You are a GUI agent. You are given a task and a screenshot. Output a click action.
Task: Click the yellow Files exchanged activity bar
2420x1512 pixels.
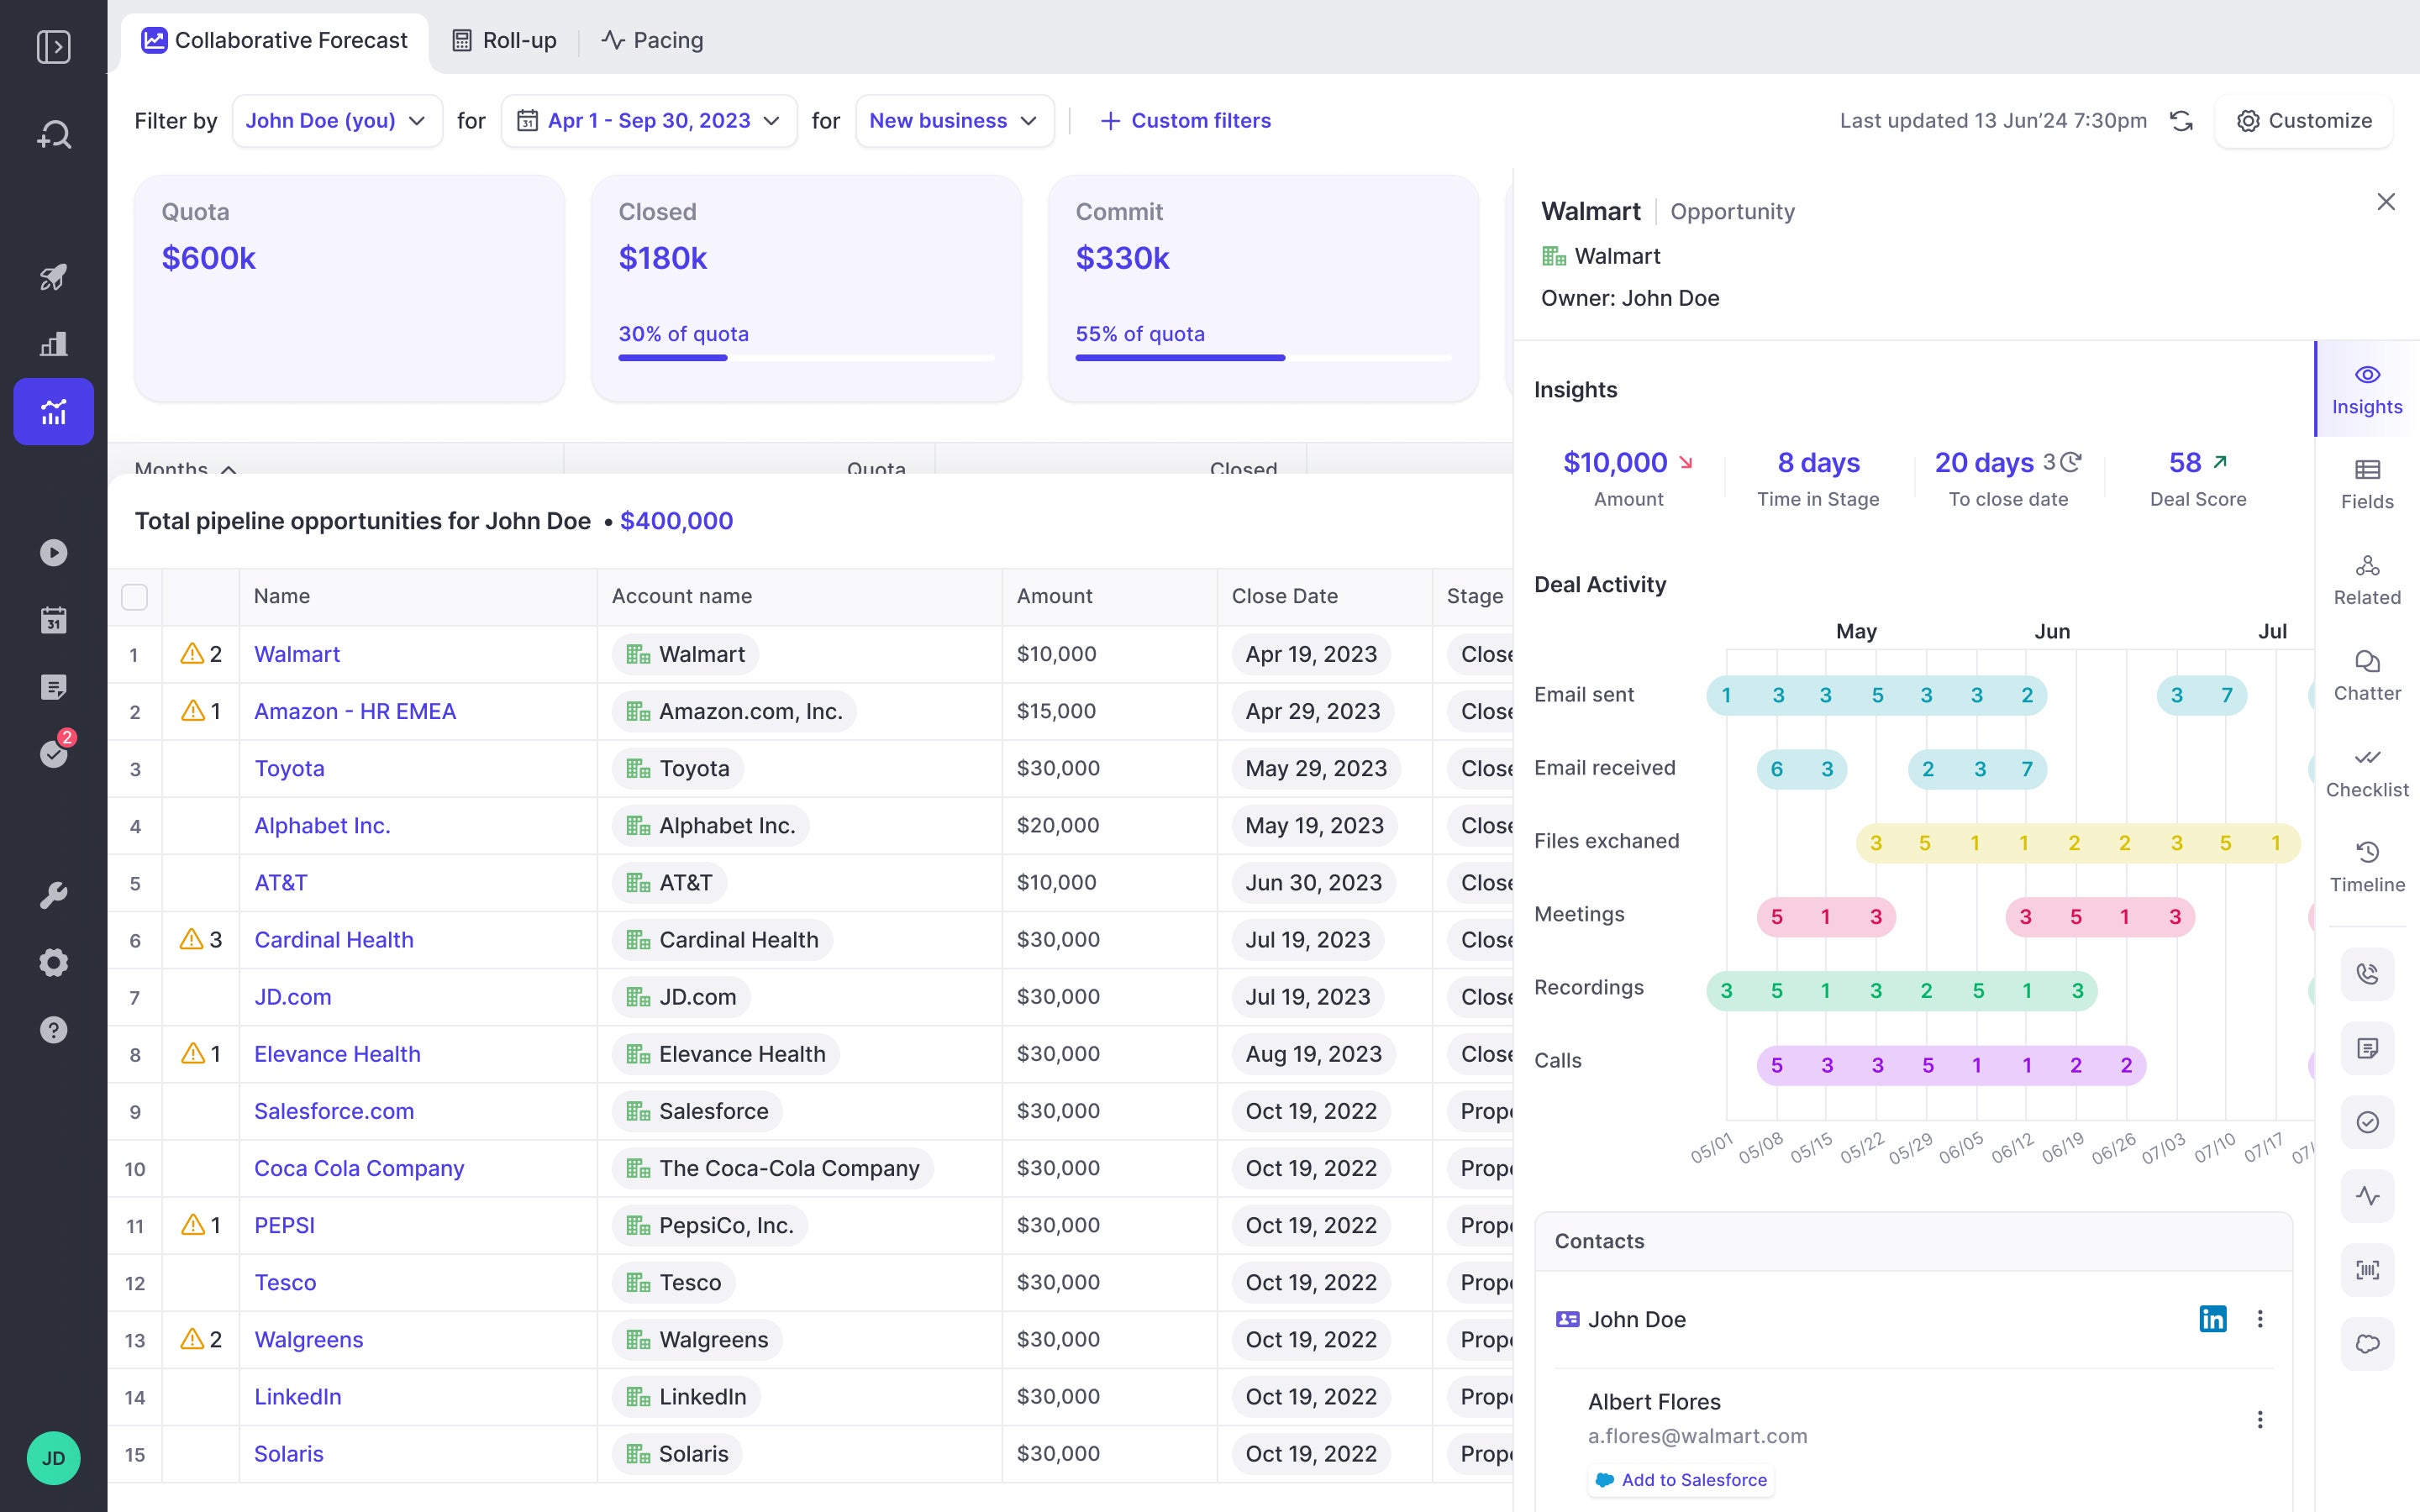(x=2078, y=843)
